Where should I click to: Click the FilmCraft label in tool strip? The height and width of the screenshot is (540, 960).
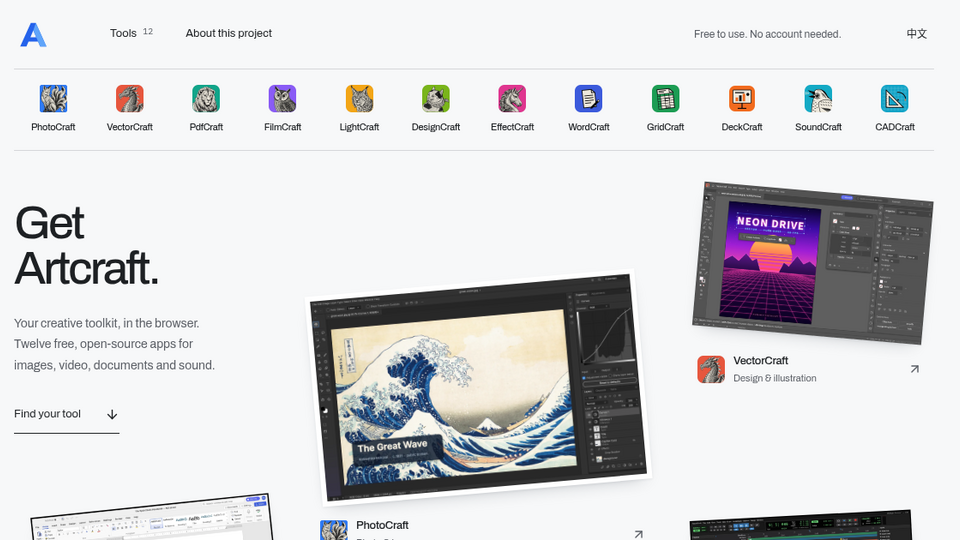[x=283, y=127]
